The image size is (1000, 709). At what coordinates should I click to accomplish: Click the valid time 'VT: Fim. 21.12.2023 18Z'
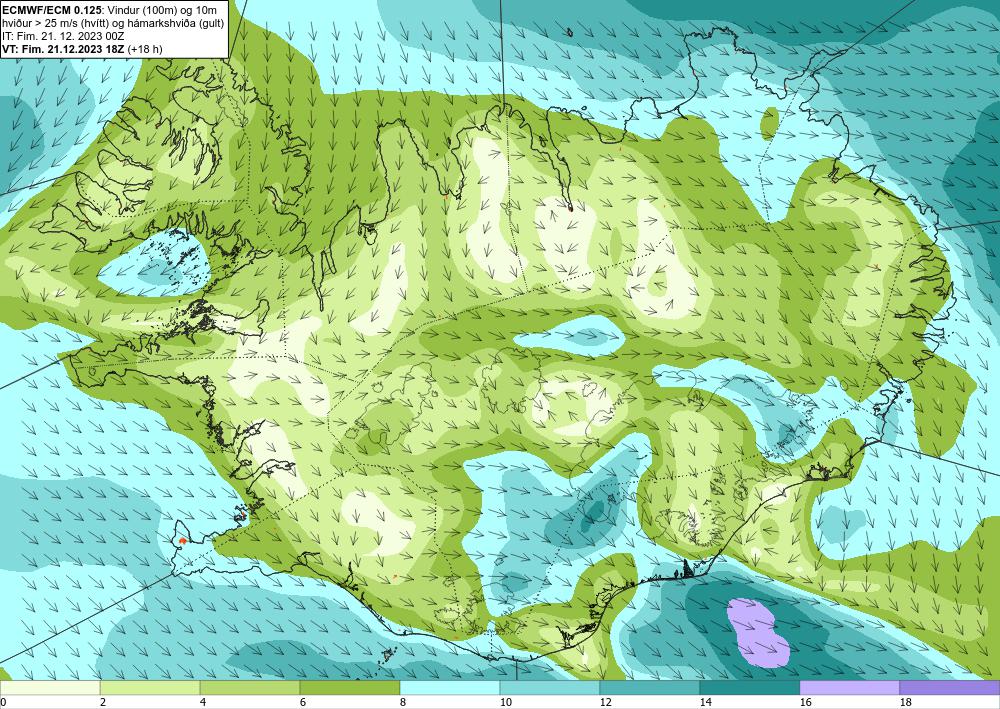coord(64,49)
